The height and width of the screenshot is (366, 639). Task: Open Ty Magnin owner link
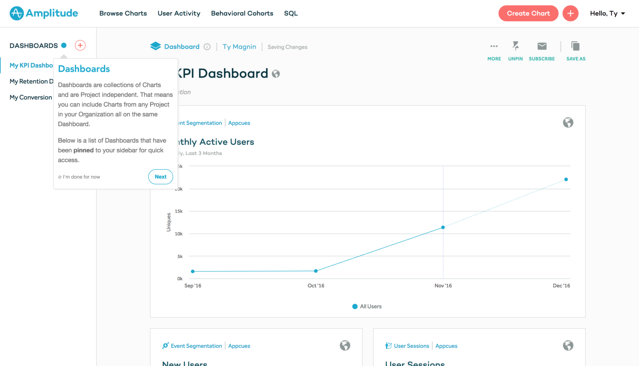[x=239, y=46]
